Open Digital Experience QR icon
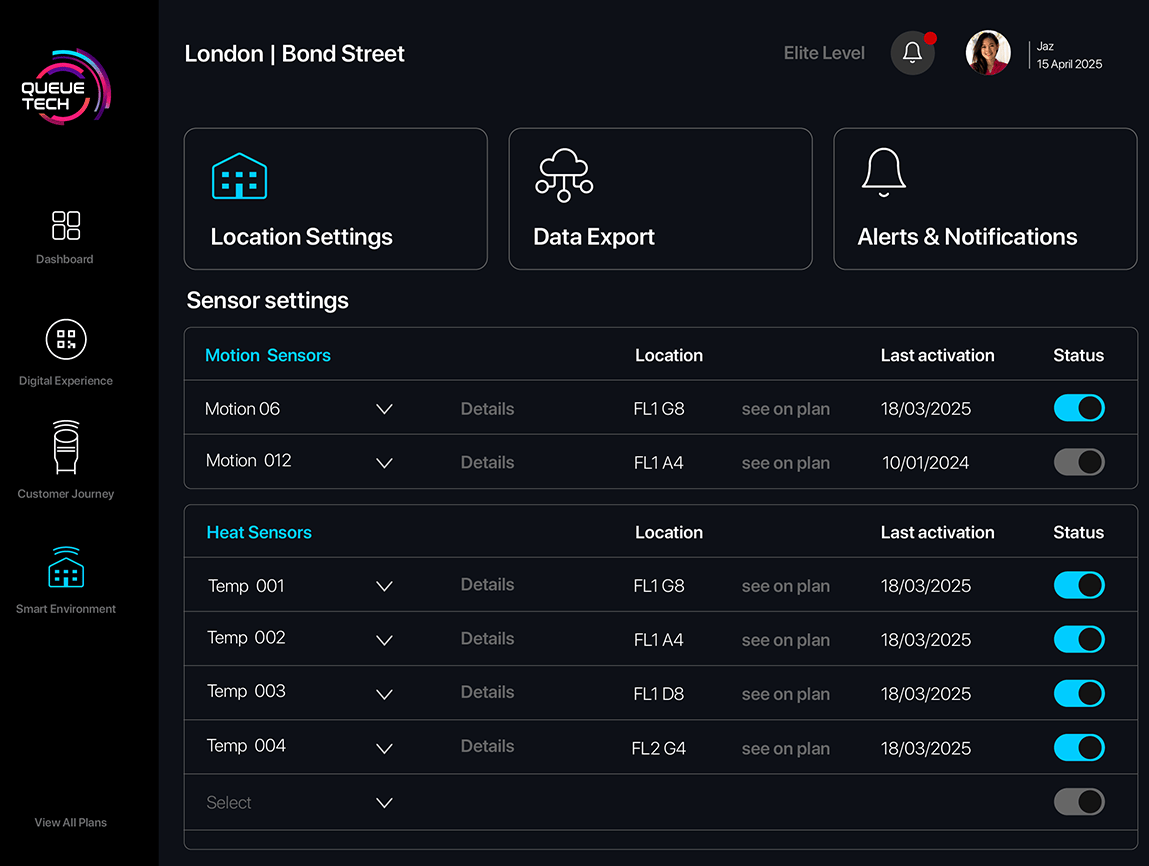 click(x=66, y=340)
